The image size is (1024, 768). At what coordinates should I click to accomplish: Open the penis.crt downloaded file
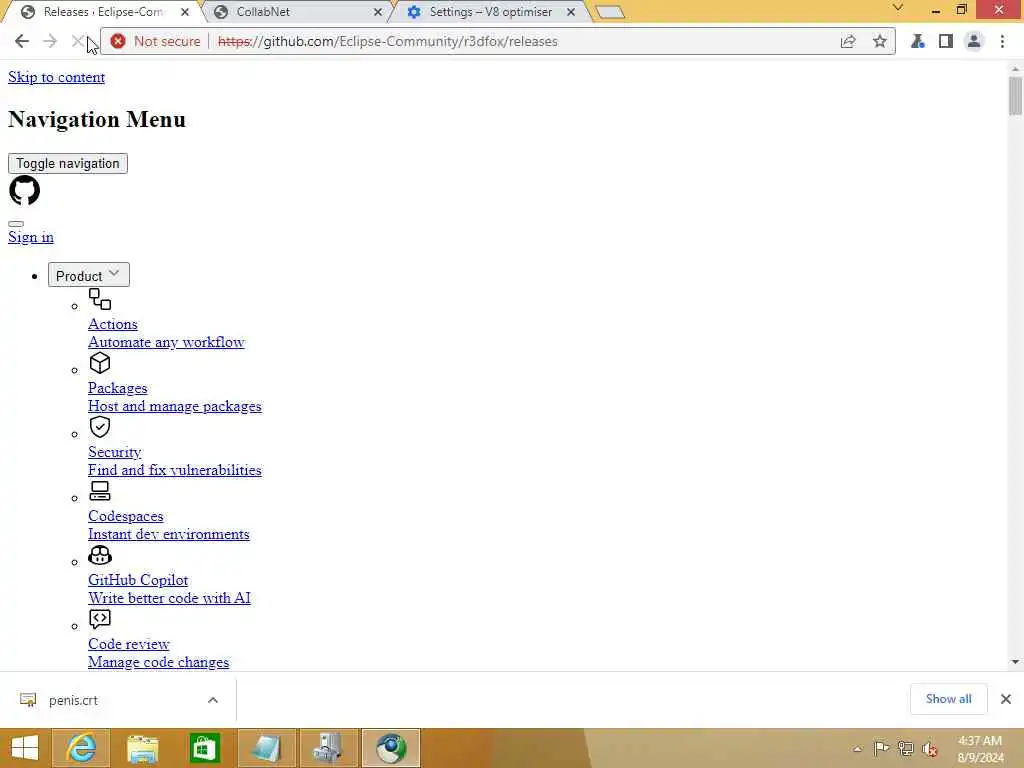coord(73,700)
